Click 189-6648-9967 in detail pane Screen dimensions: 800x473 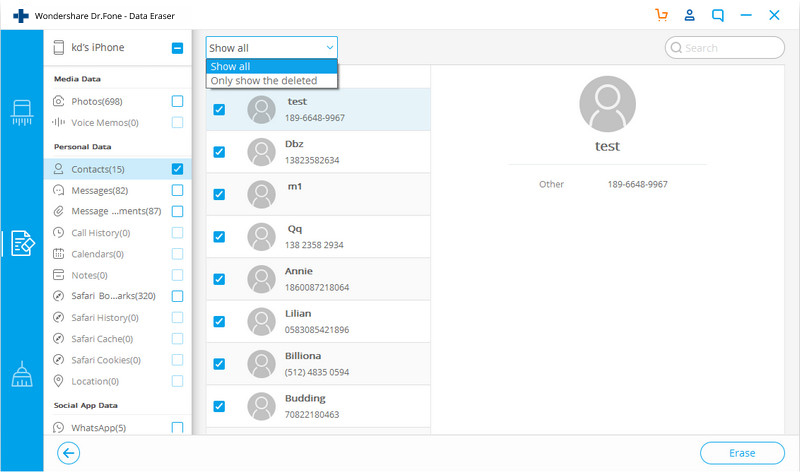pyautogui.click(x=637, y=184)
